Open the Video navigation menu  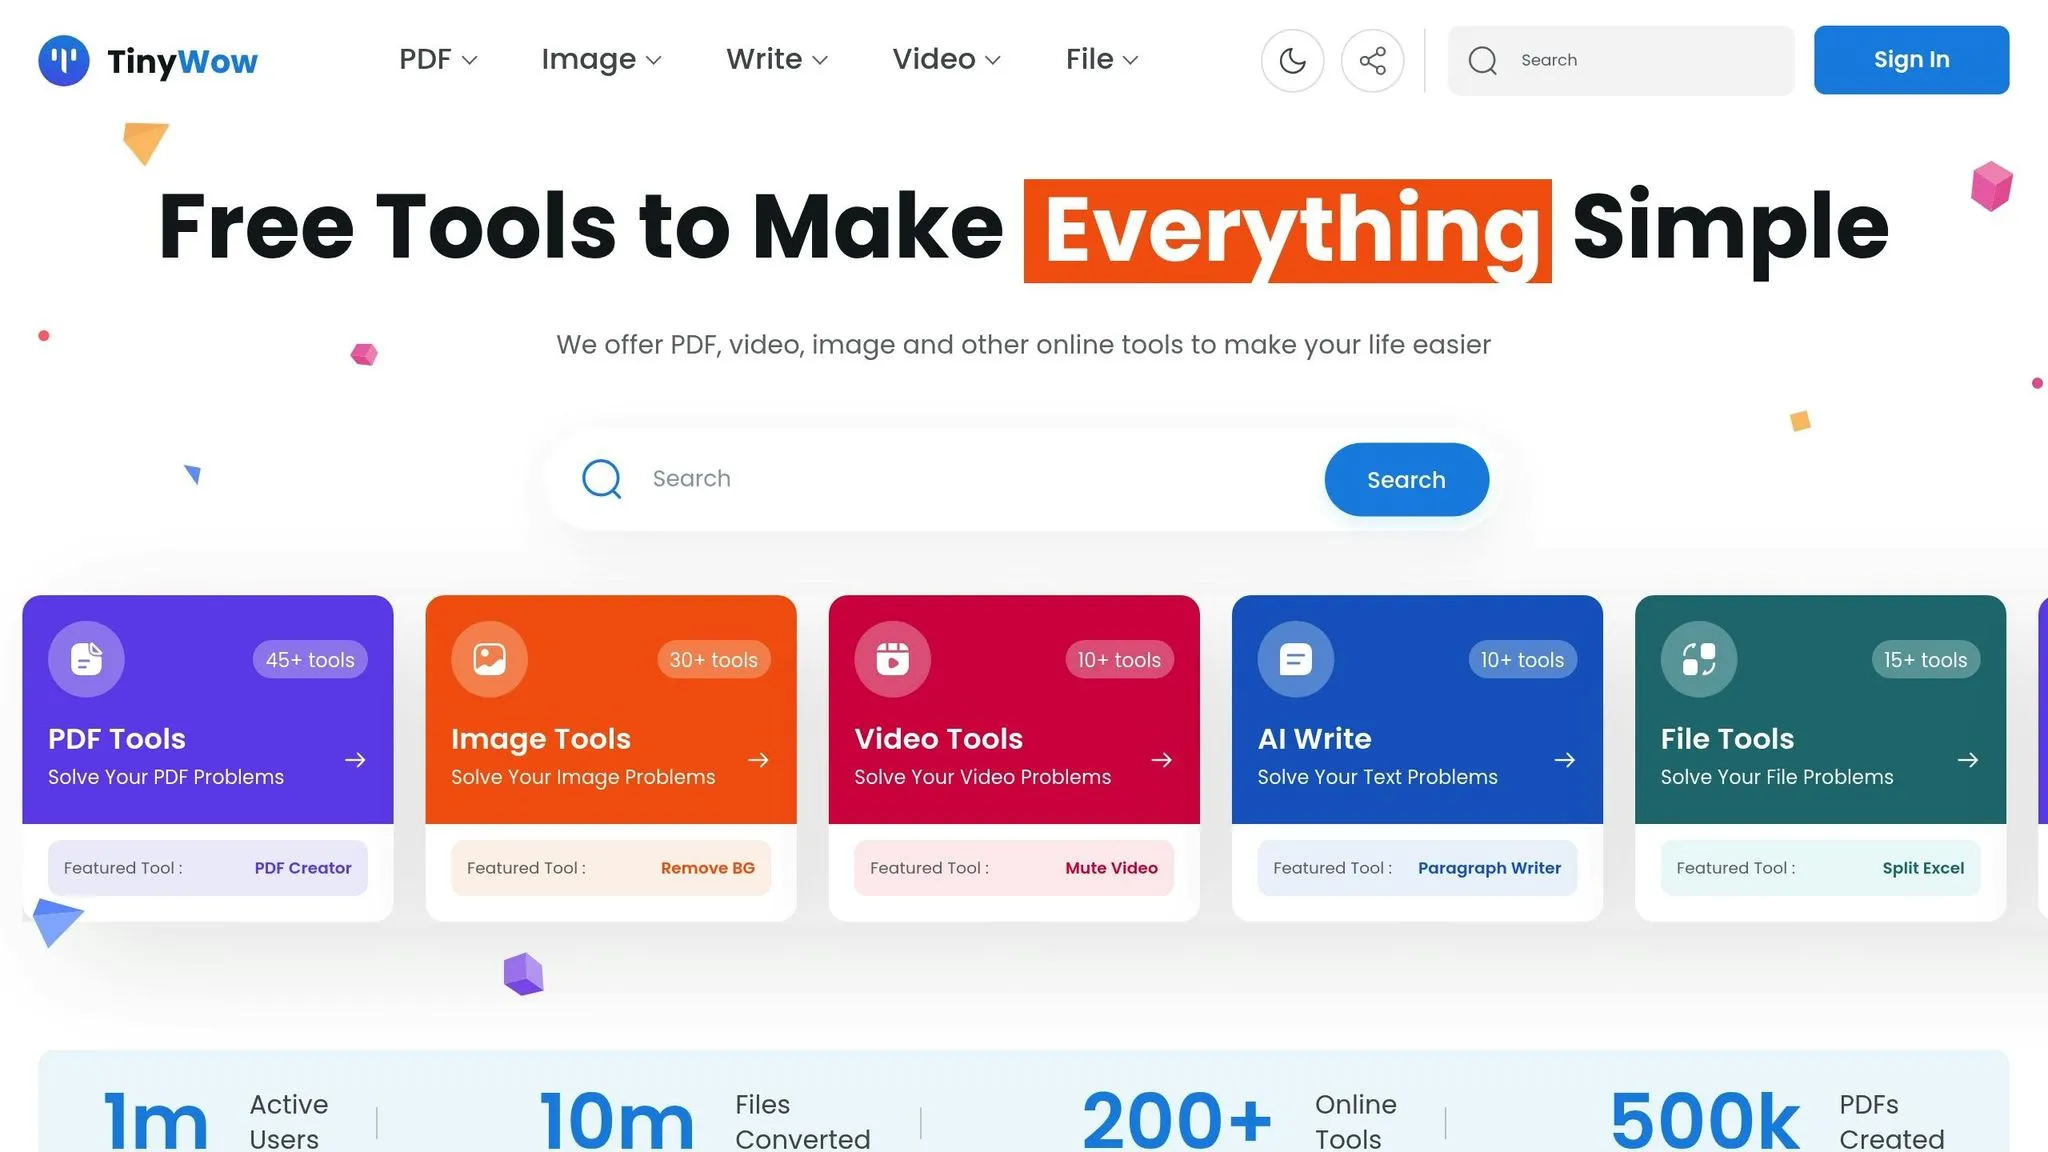[x=946, y=59]
